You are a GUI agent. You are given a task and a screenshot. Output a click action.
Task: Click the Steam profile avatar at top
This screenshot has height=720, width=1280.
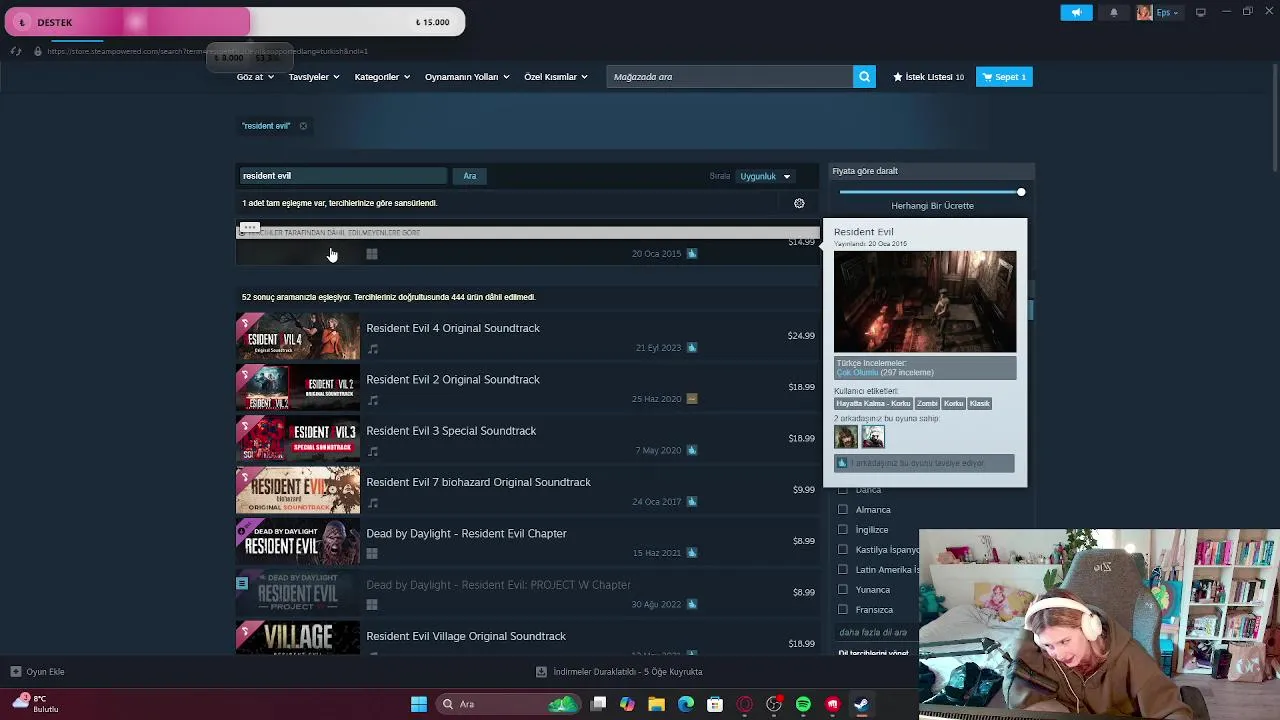click(x=1144, y=12)
